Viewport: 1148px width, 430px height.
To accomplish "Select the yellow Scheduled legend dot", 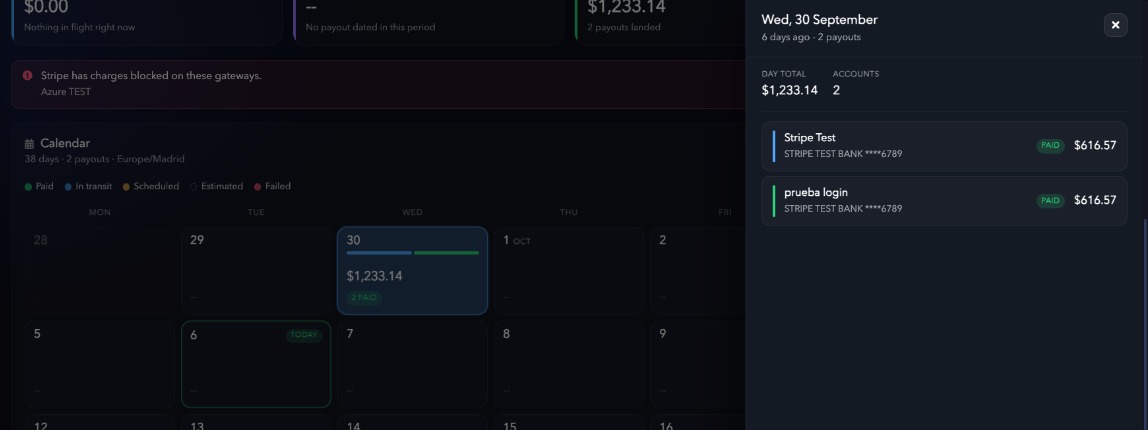I will [x=126, y=187].
